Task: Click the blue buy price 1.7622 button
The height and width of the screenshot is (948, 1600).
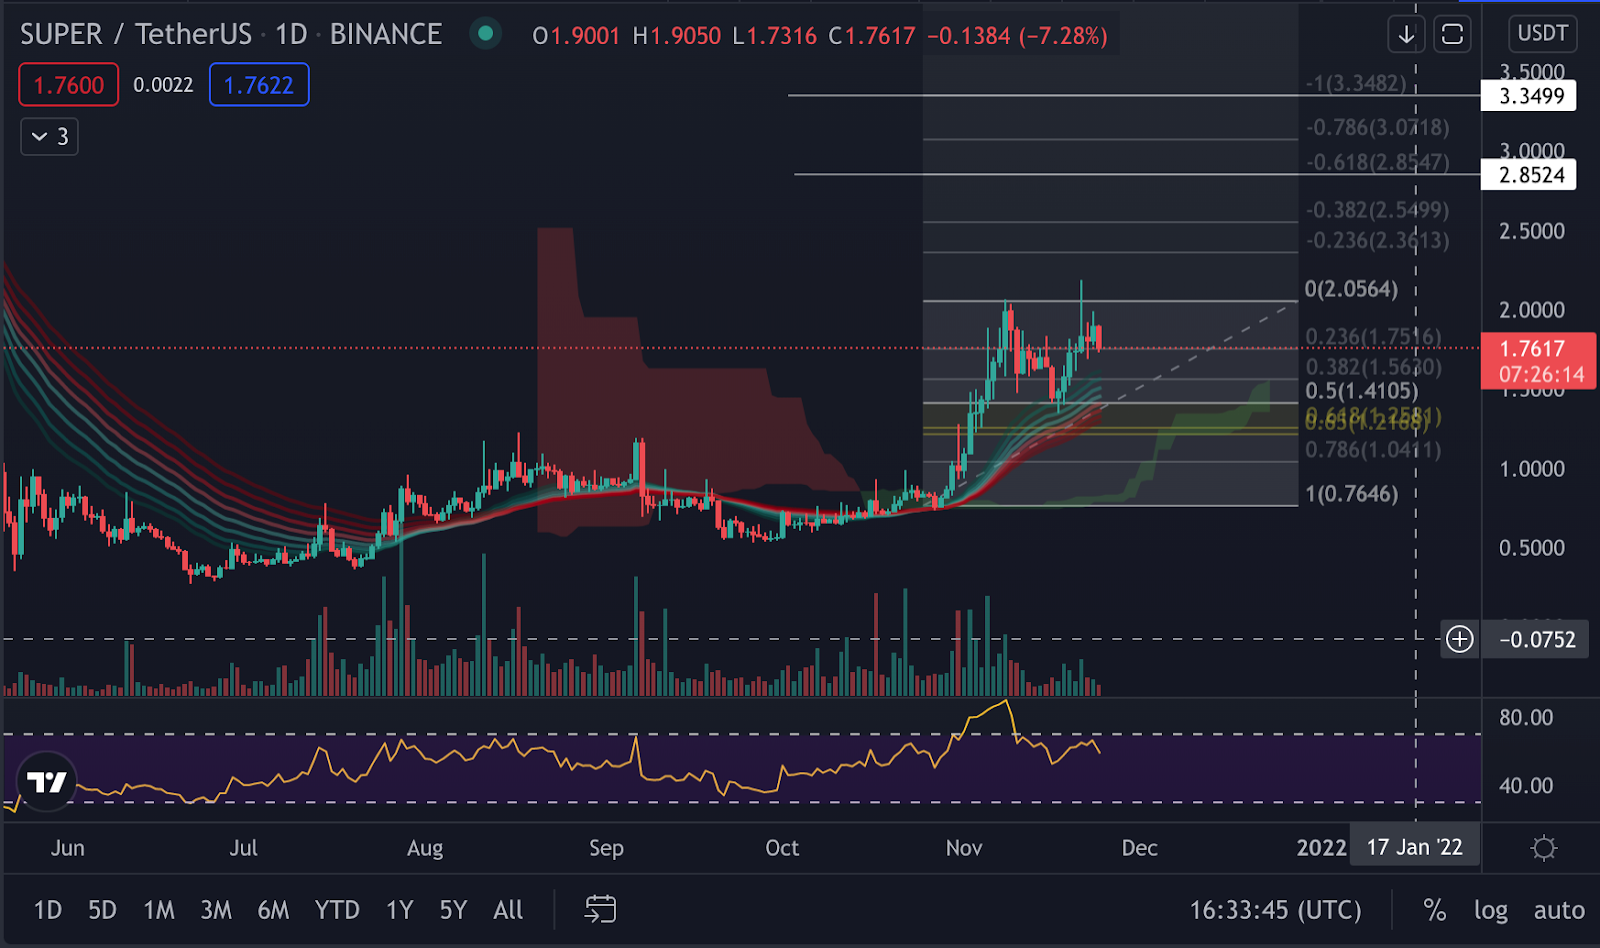Action: click(x=259, y=85)
